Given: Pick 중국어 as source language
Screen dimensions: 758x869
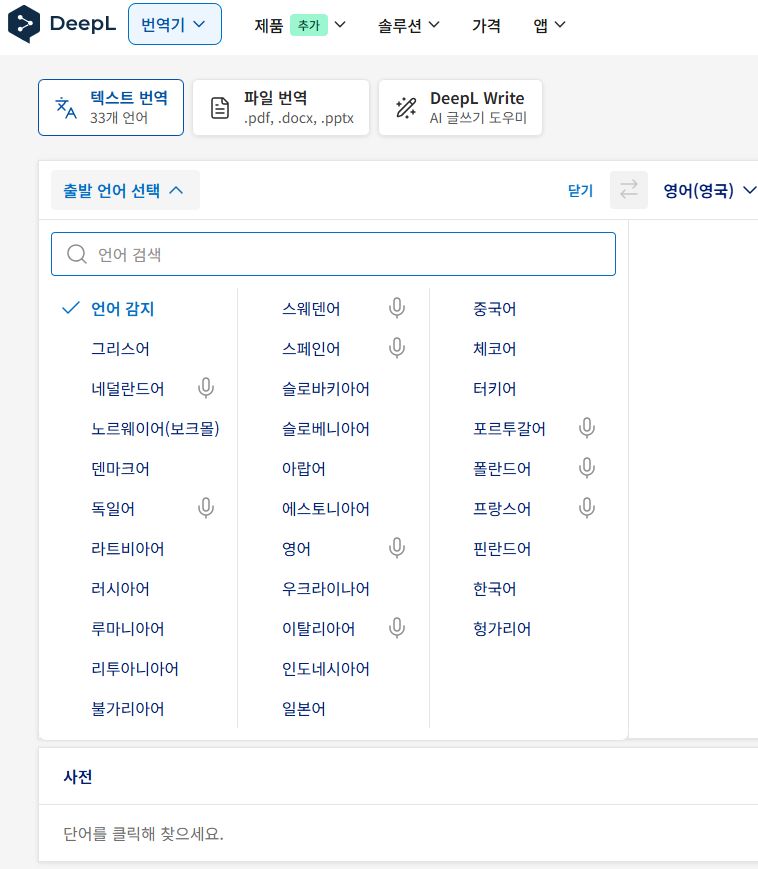Looking at the screenshot, I should tap(494, 308).
